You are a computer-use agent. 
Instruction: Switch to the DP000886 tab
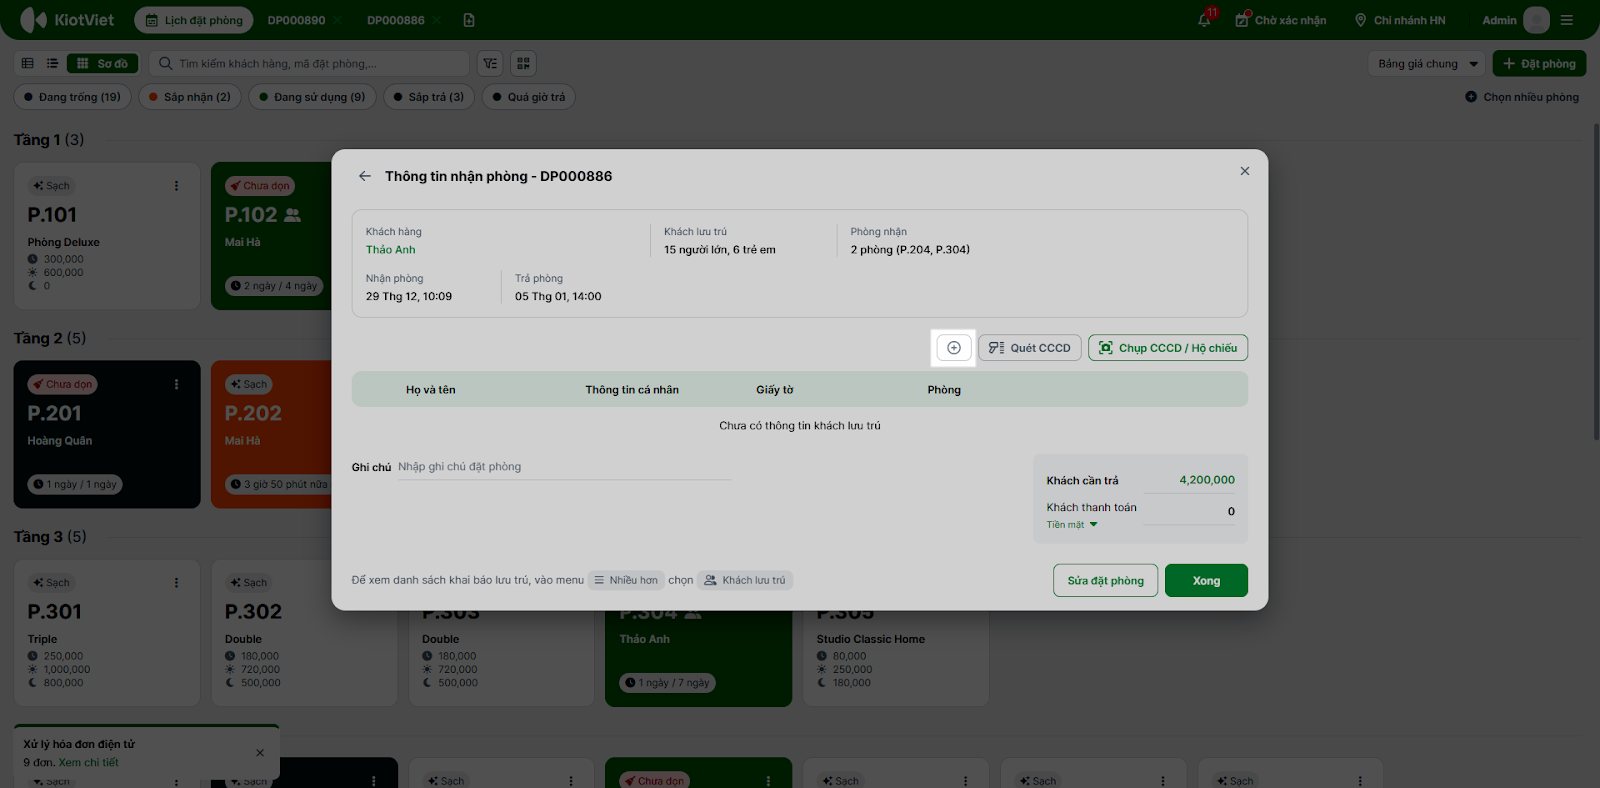coord(396,20)
